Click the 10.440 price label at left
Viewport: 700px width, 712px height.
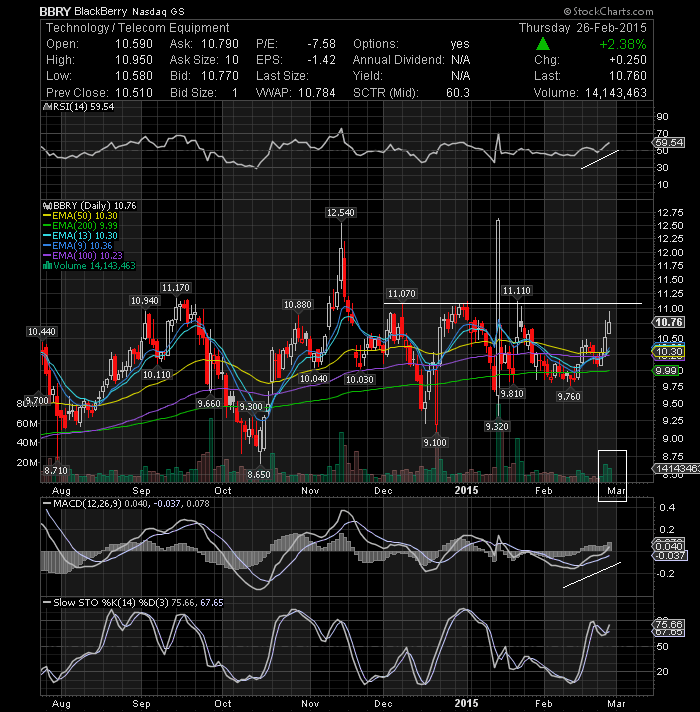click(42, 332)
